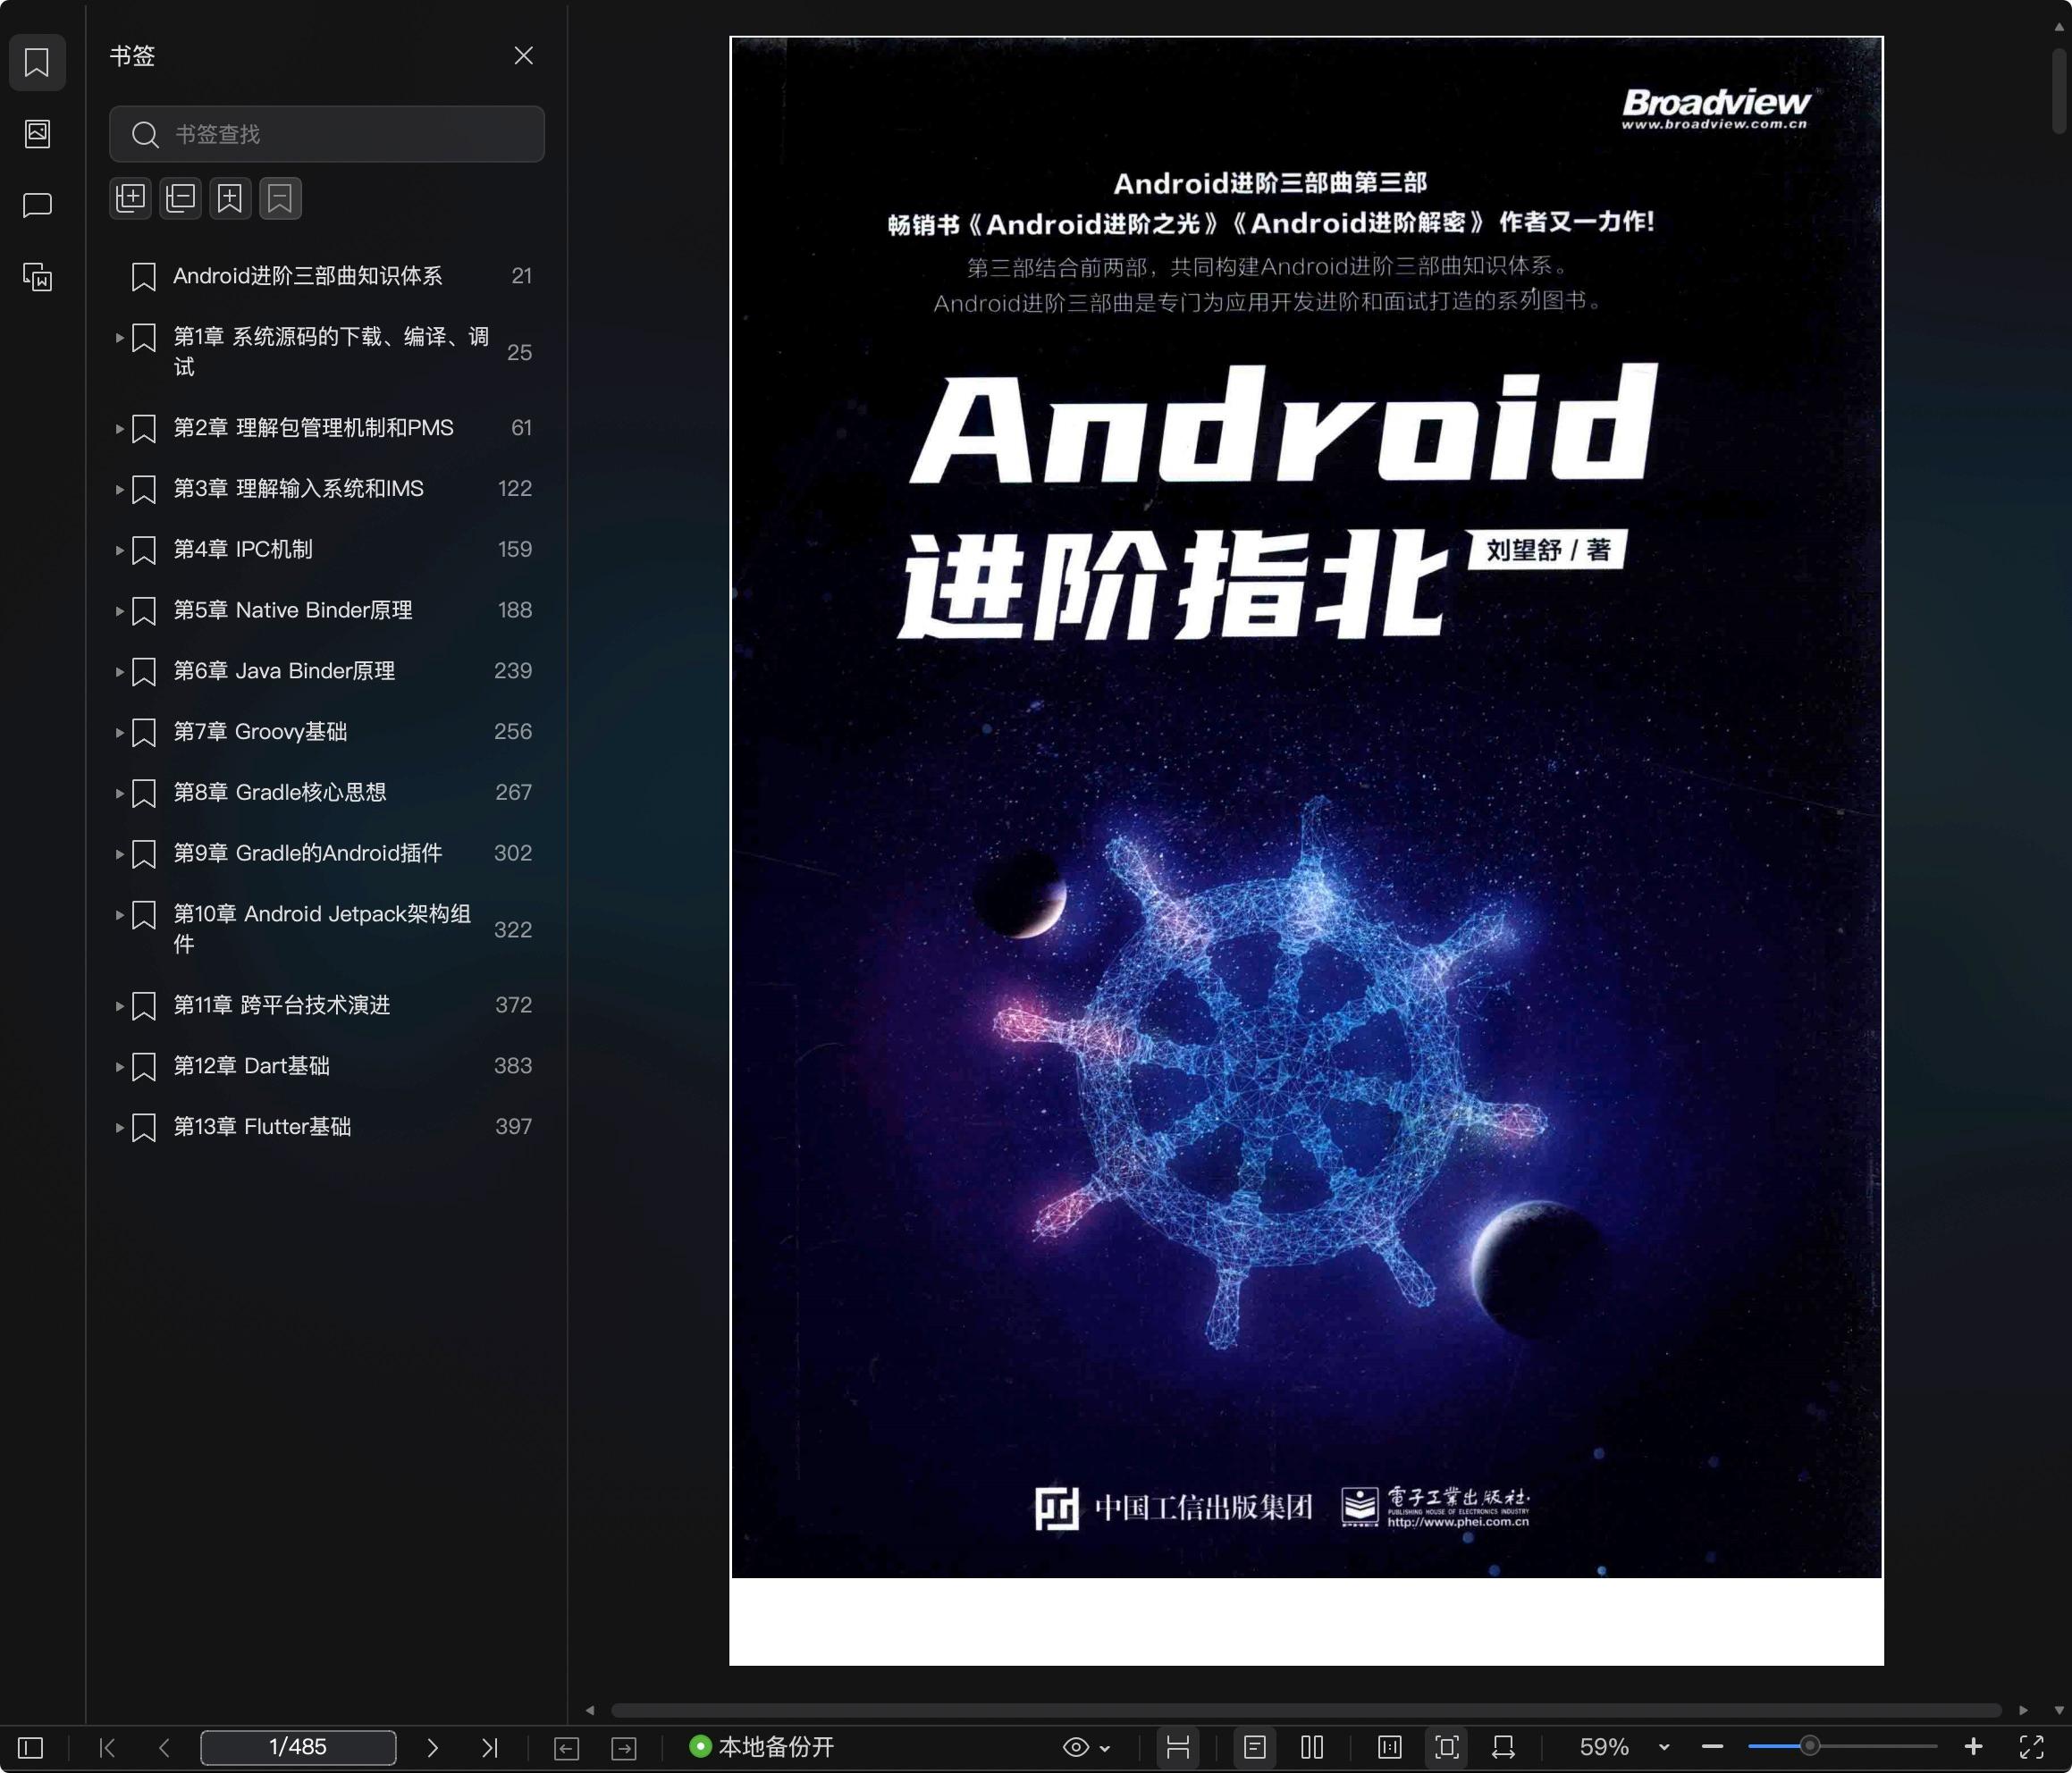Click the horizontal scrollbar under the page
2072x1773 pixels.
[x=1305, y=1710]
